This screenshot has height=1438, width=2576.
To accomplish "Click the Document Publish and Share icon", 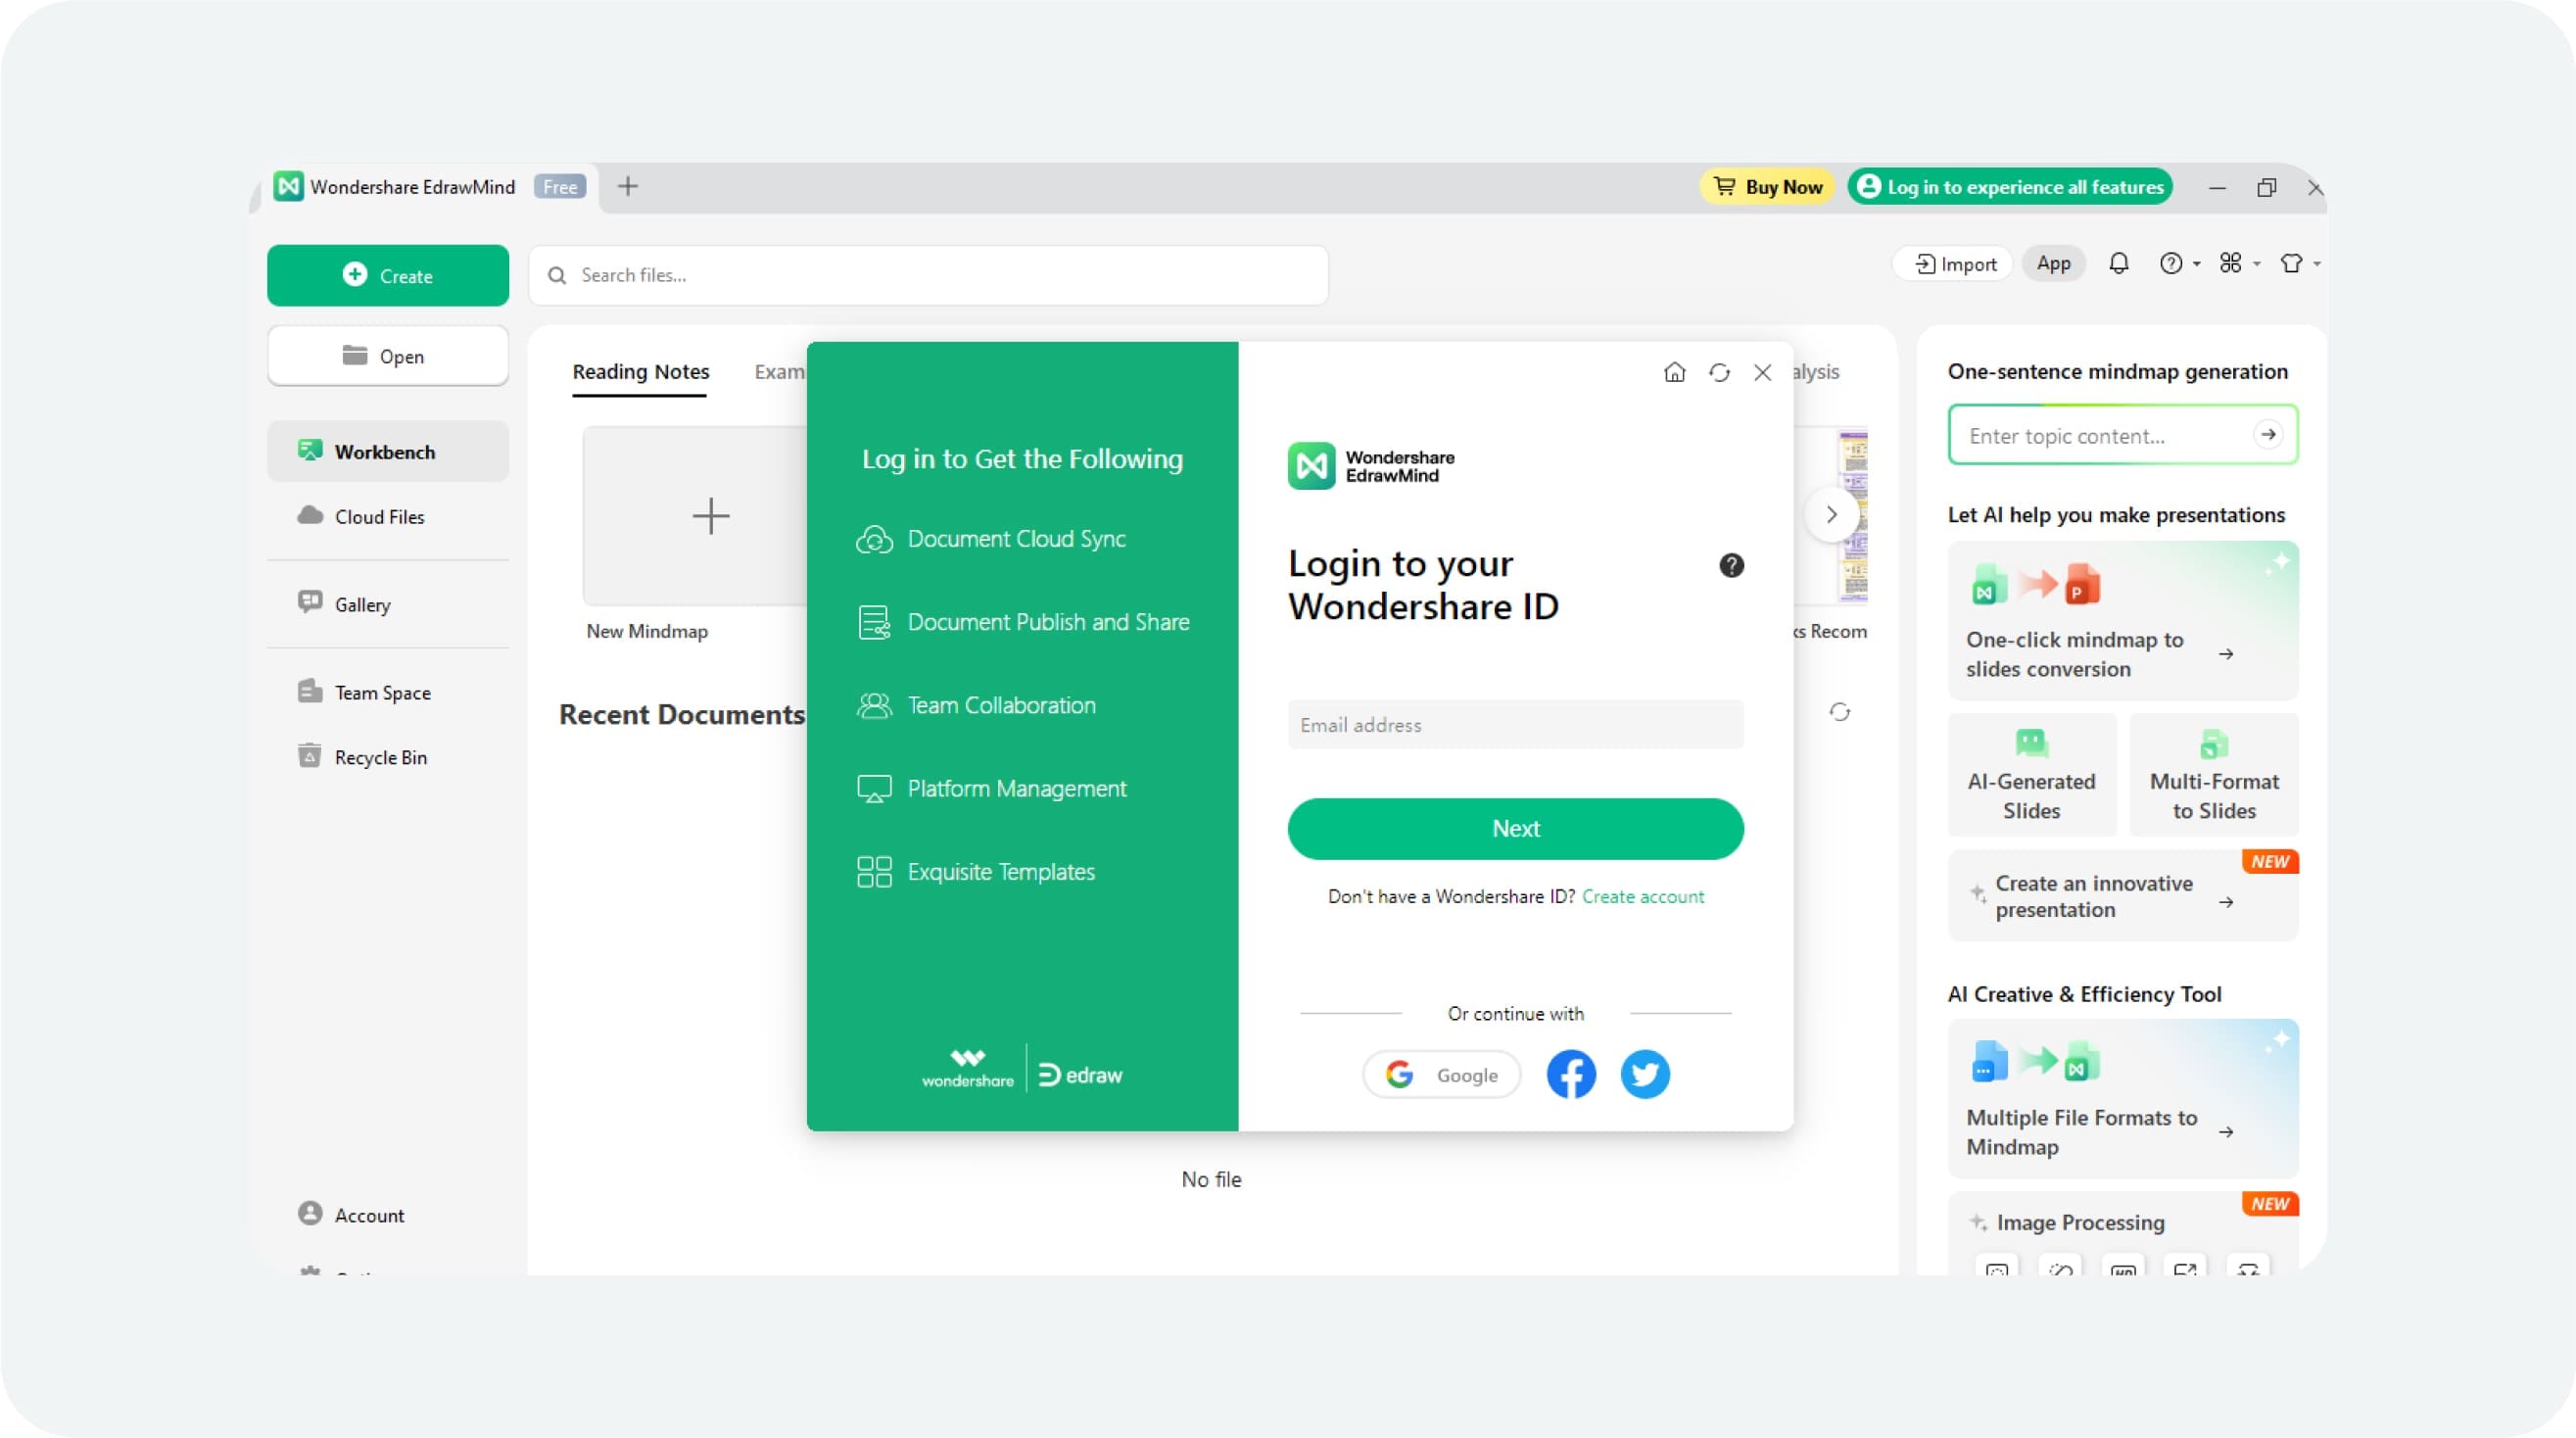I will pyautogui.click(x=873, y=622).
